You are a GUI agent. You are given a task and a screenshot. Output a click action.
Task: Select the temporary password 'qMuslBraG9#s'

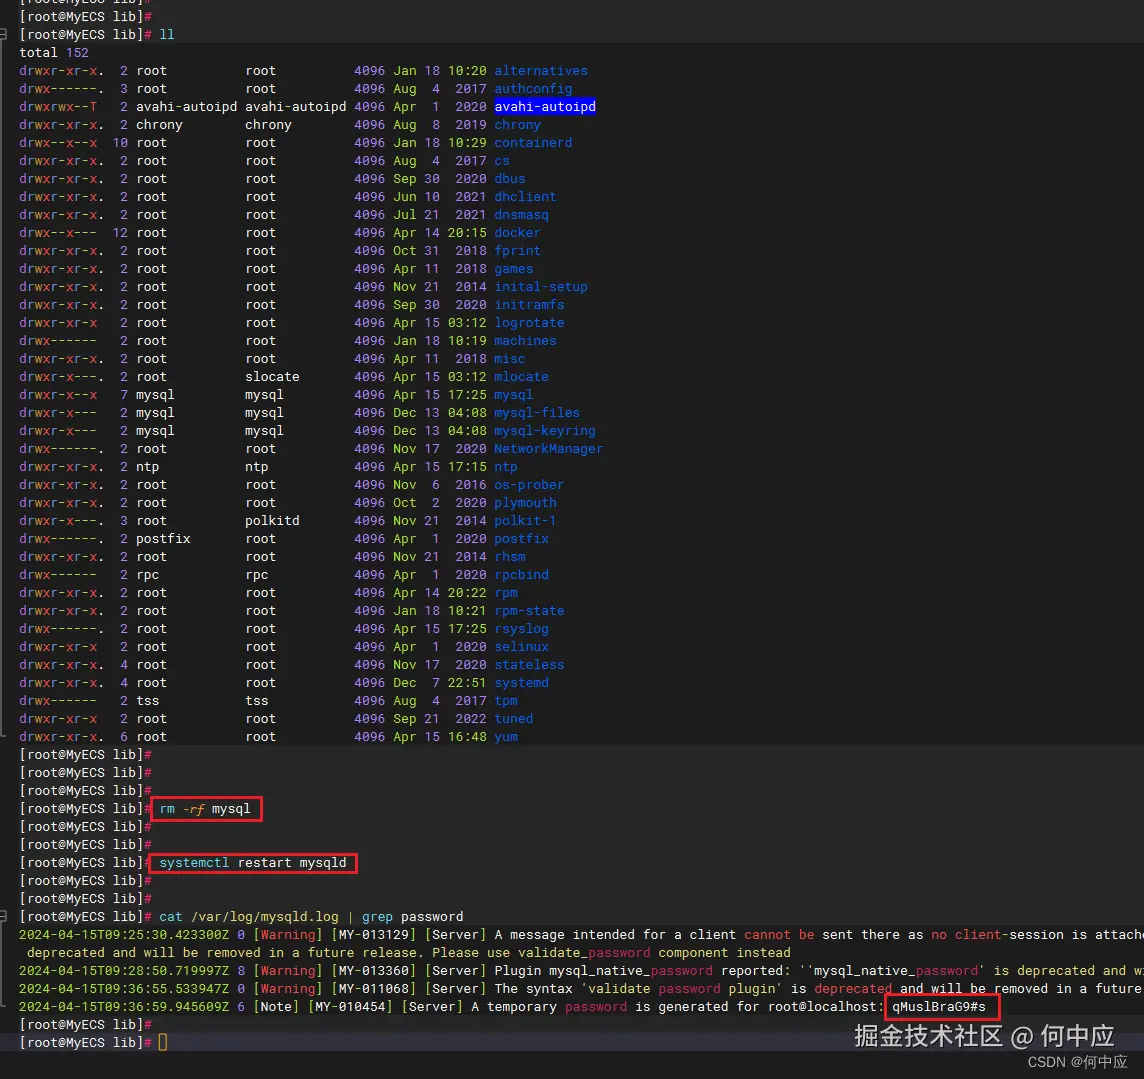(939, 1007)
